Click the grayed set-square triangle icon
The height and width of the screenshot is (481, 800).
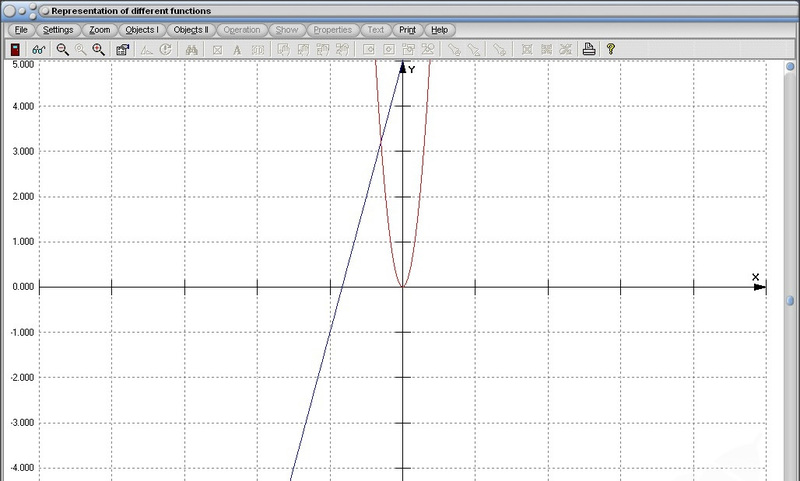click(x=146, y=49)
